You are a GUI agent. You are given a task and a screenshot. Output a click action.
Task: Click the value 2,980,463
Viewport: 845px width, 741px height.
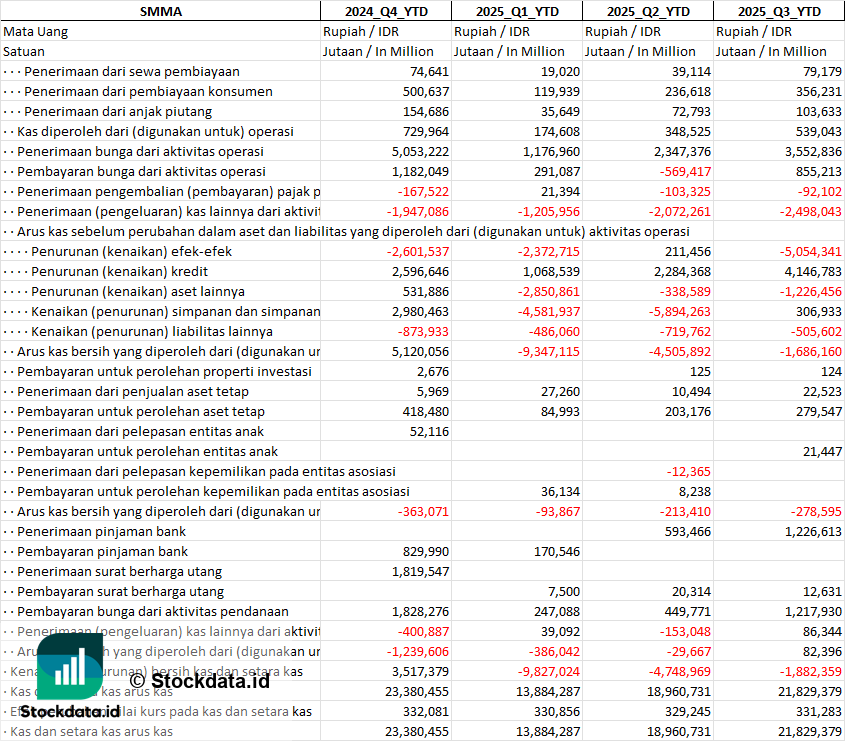tap(420, 311)
